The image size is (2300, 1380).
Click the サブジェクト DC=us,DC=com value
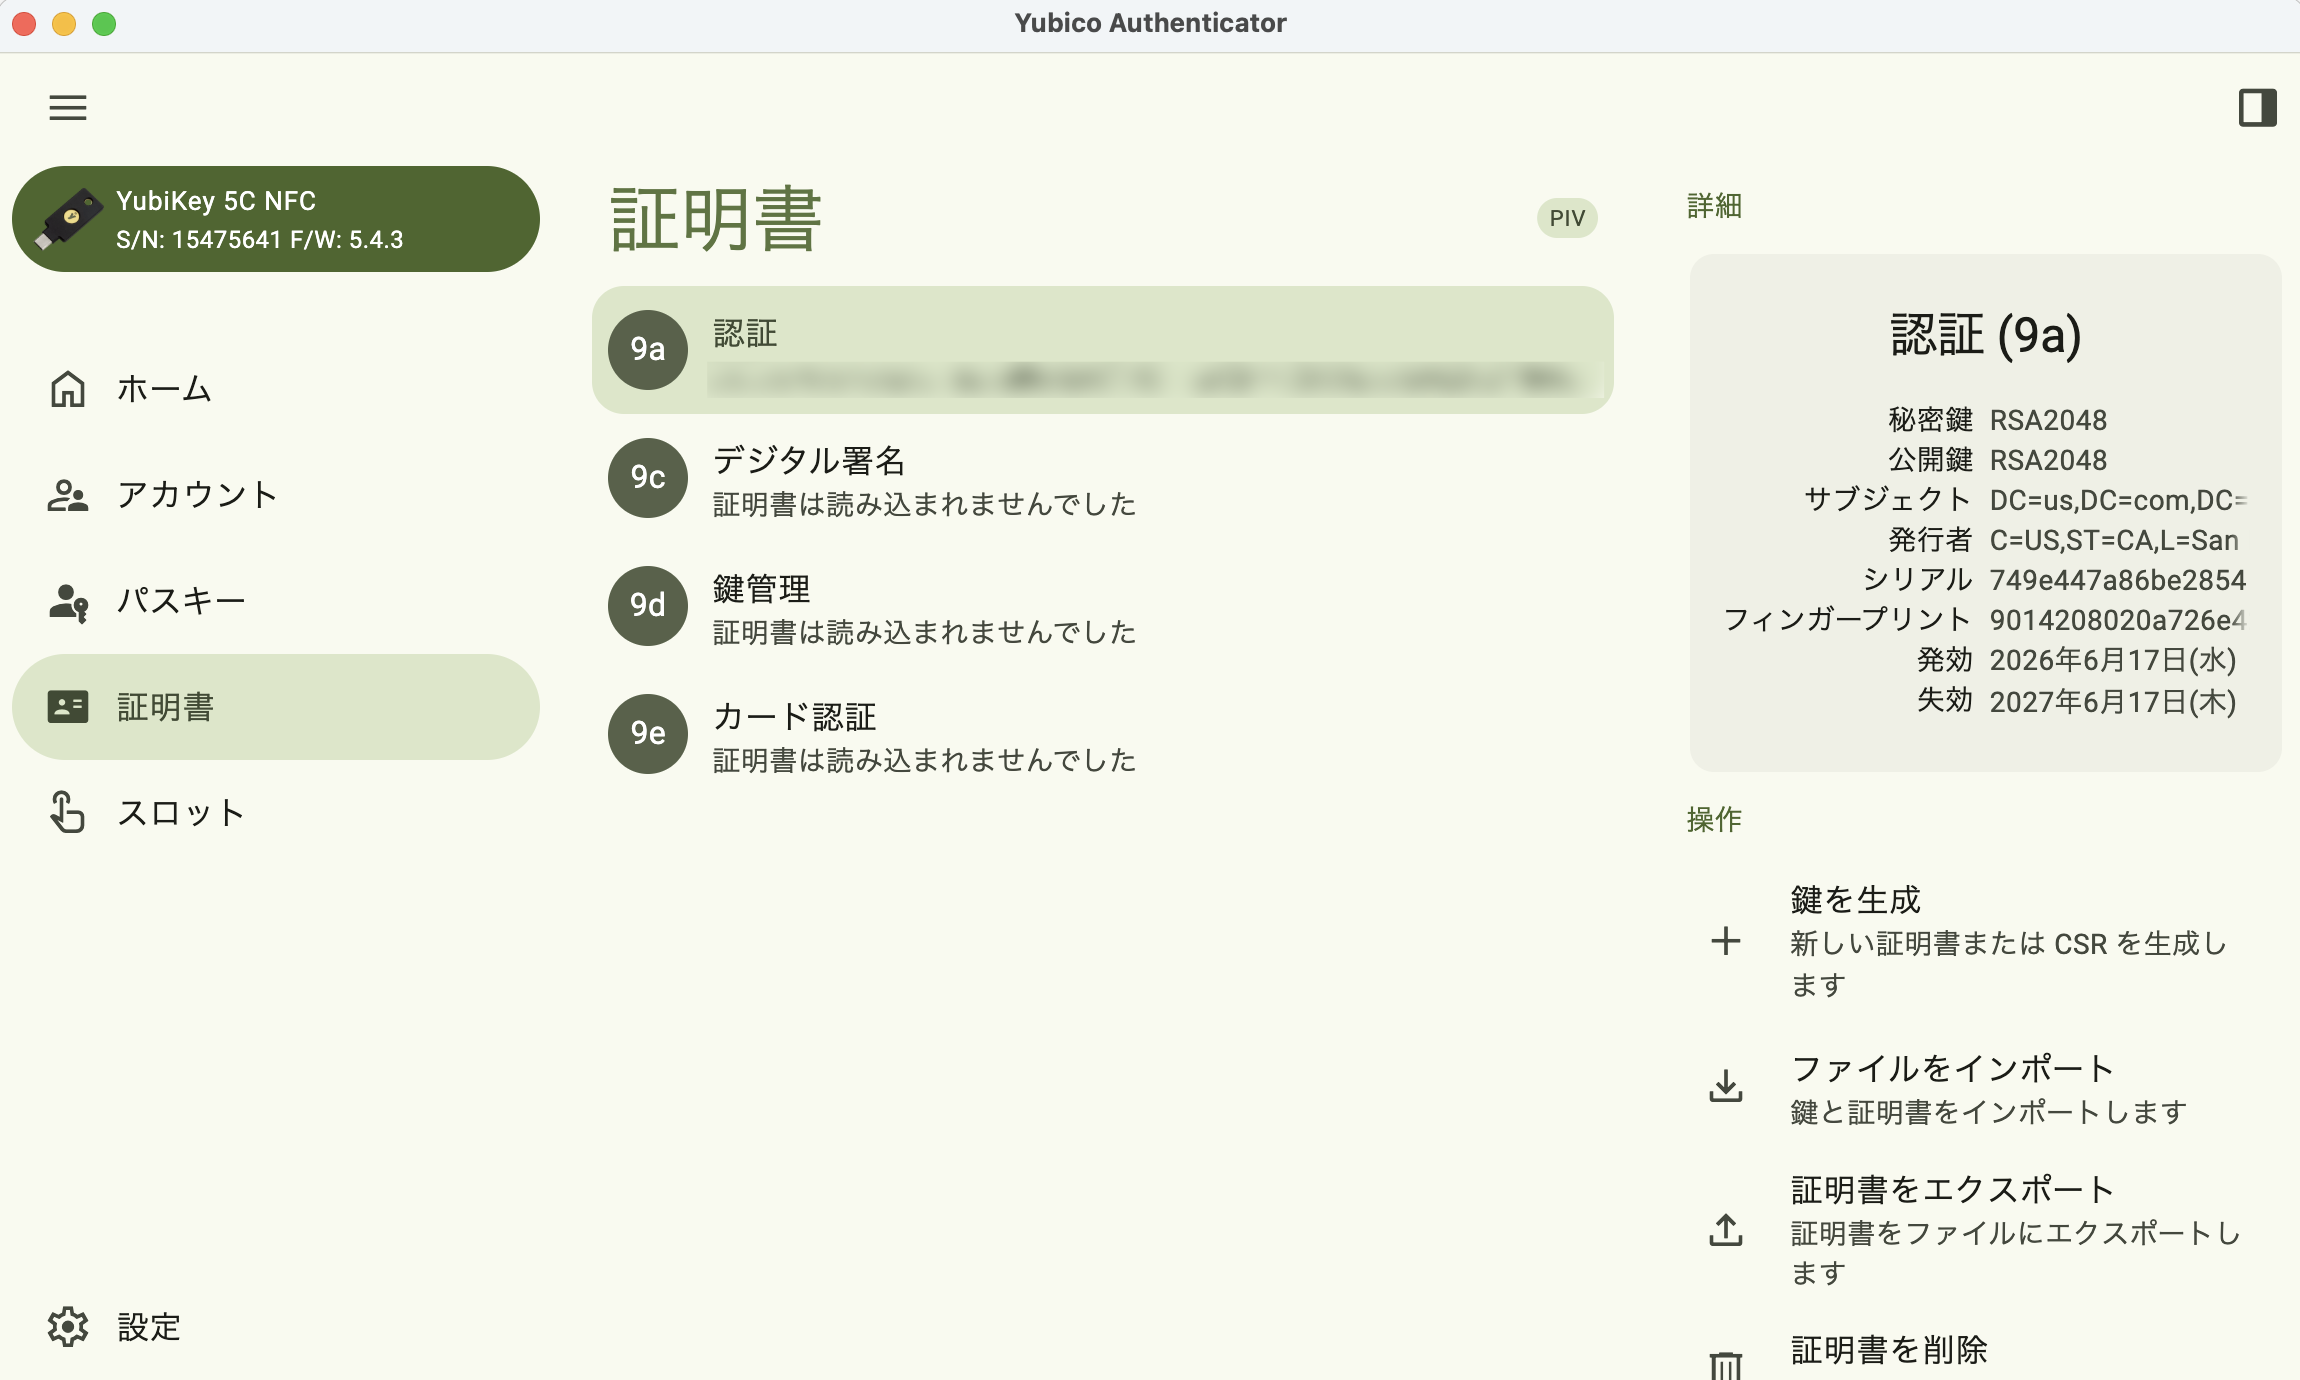click(x=2118, y=500)
